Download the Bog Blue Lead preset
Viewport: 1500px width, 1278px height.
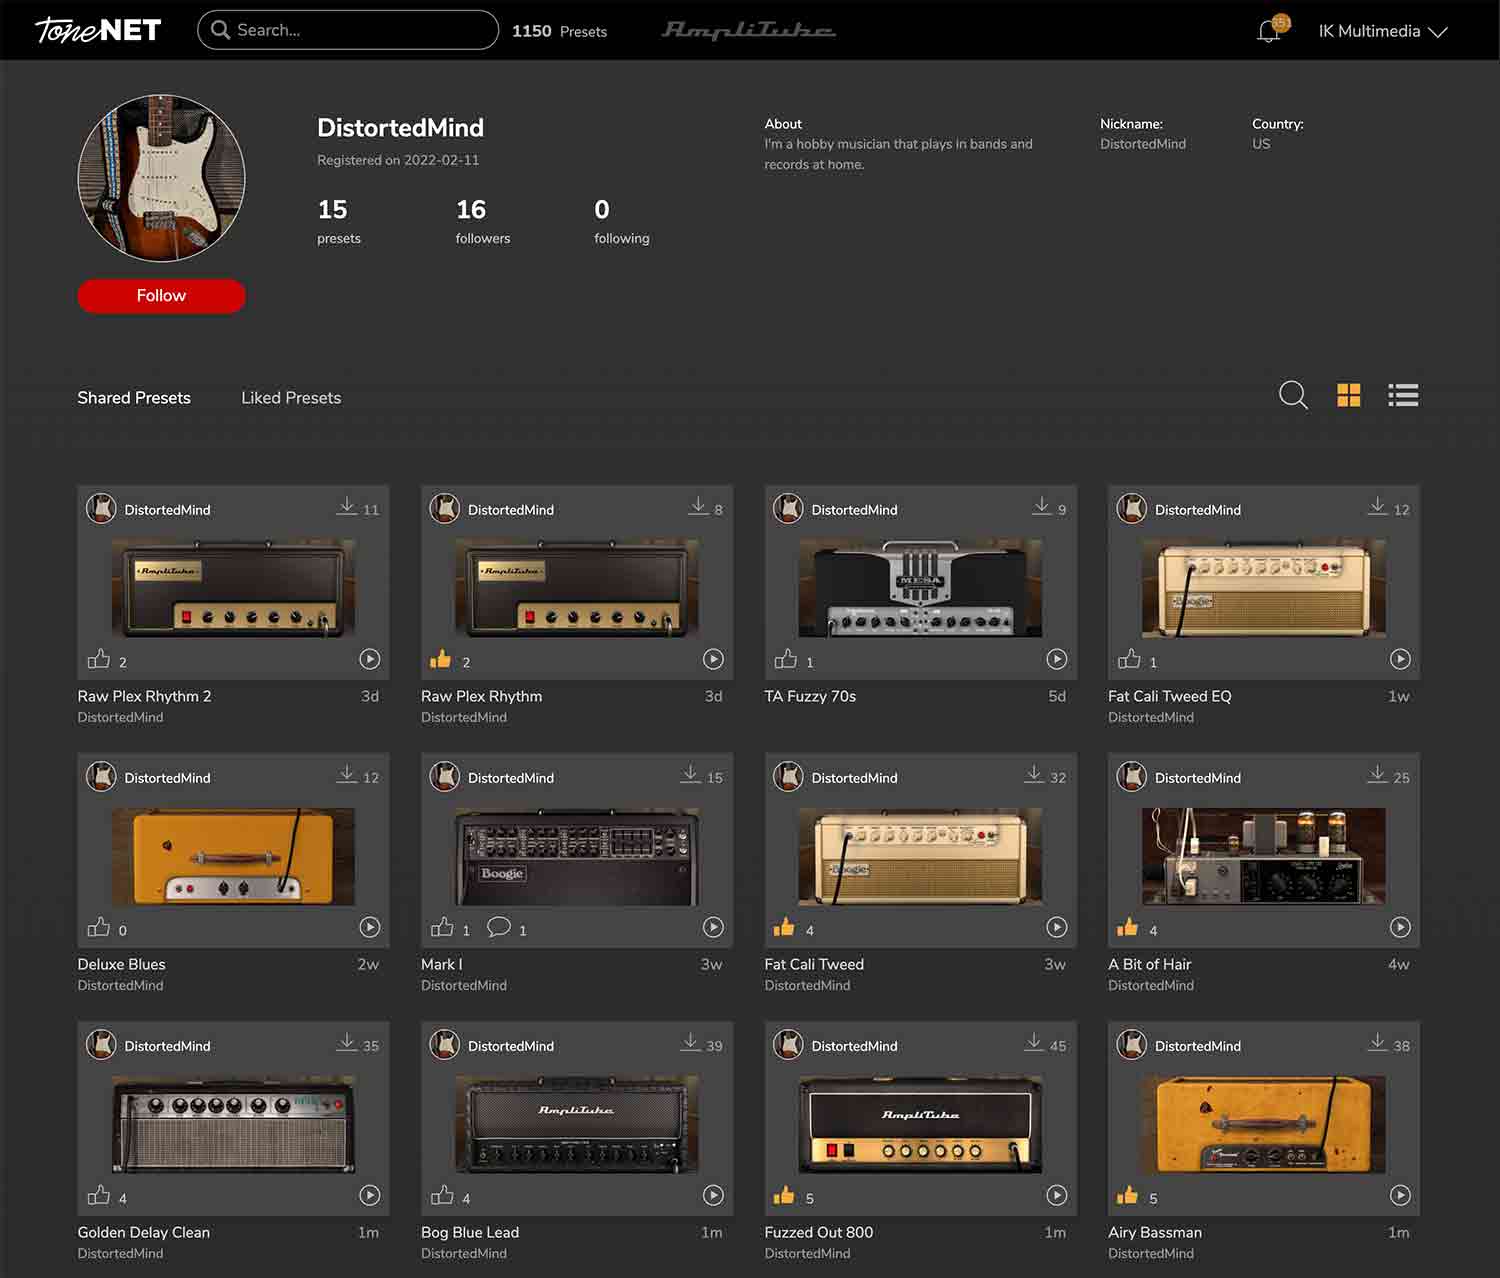(x=690, y=1043)
